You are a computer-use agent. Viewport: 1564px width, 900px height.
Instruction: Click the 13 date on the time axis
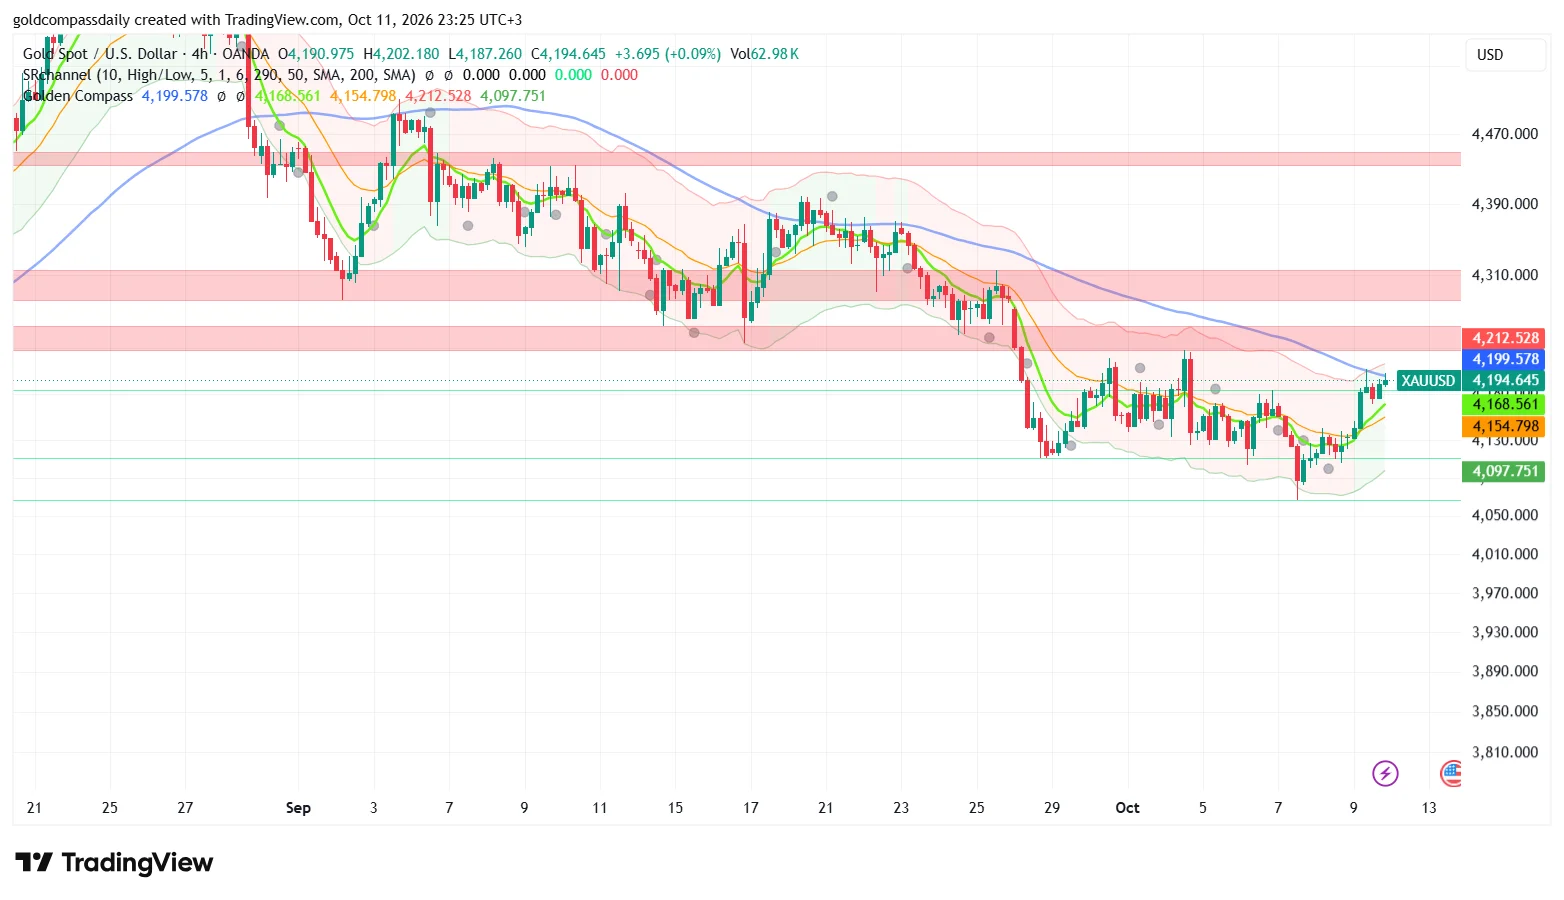pyautogui.click(x=1429, y=808)
